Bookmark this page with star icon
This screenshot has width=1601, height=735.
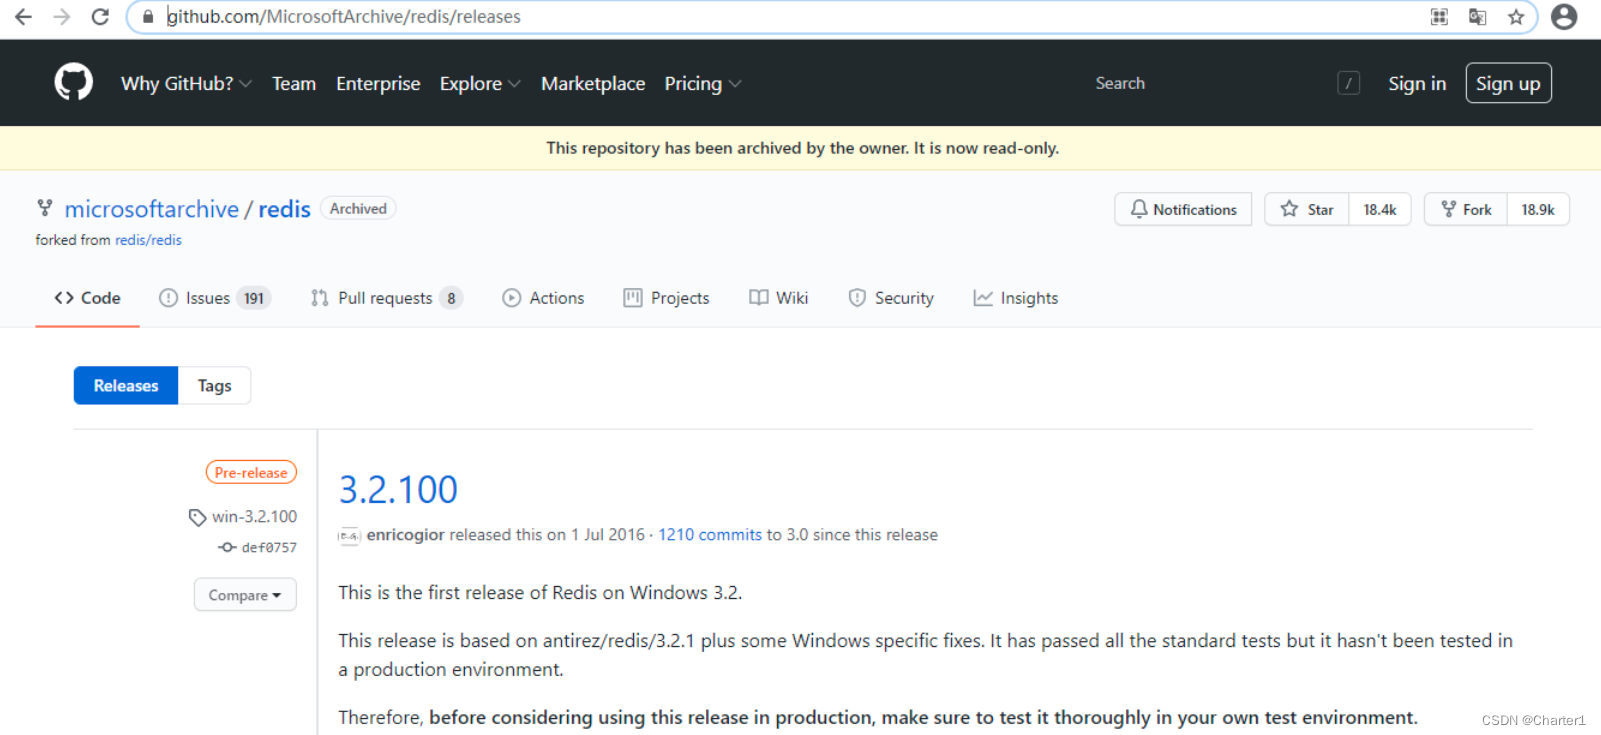click(1516, 17)
